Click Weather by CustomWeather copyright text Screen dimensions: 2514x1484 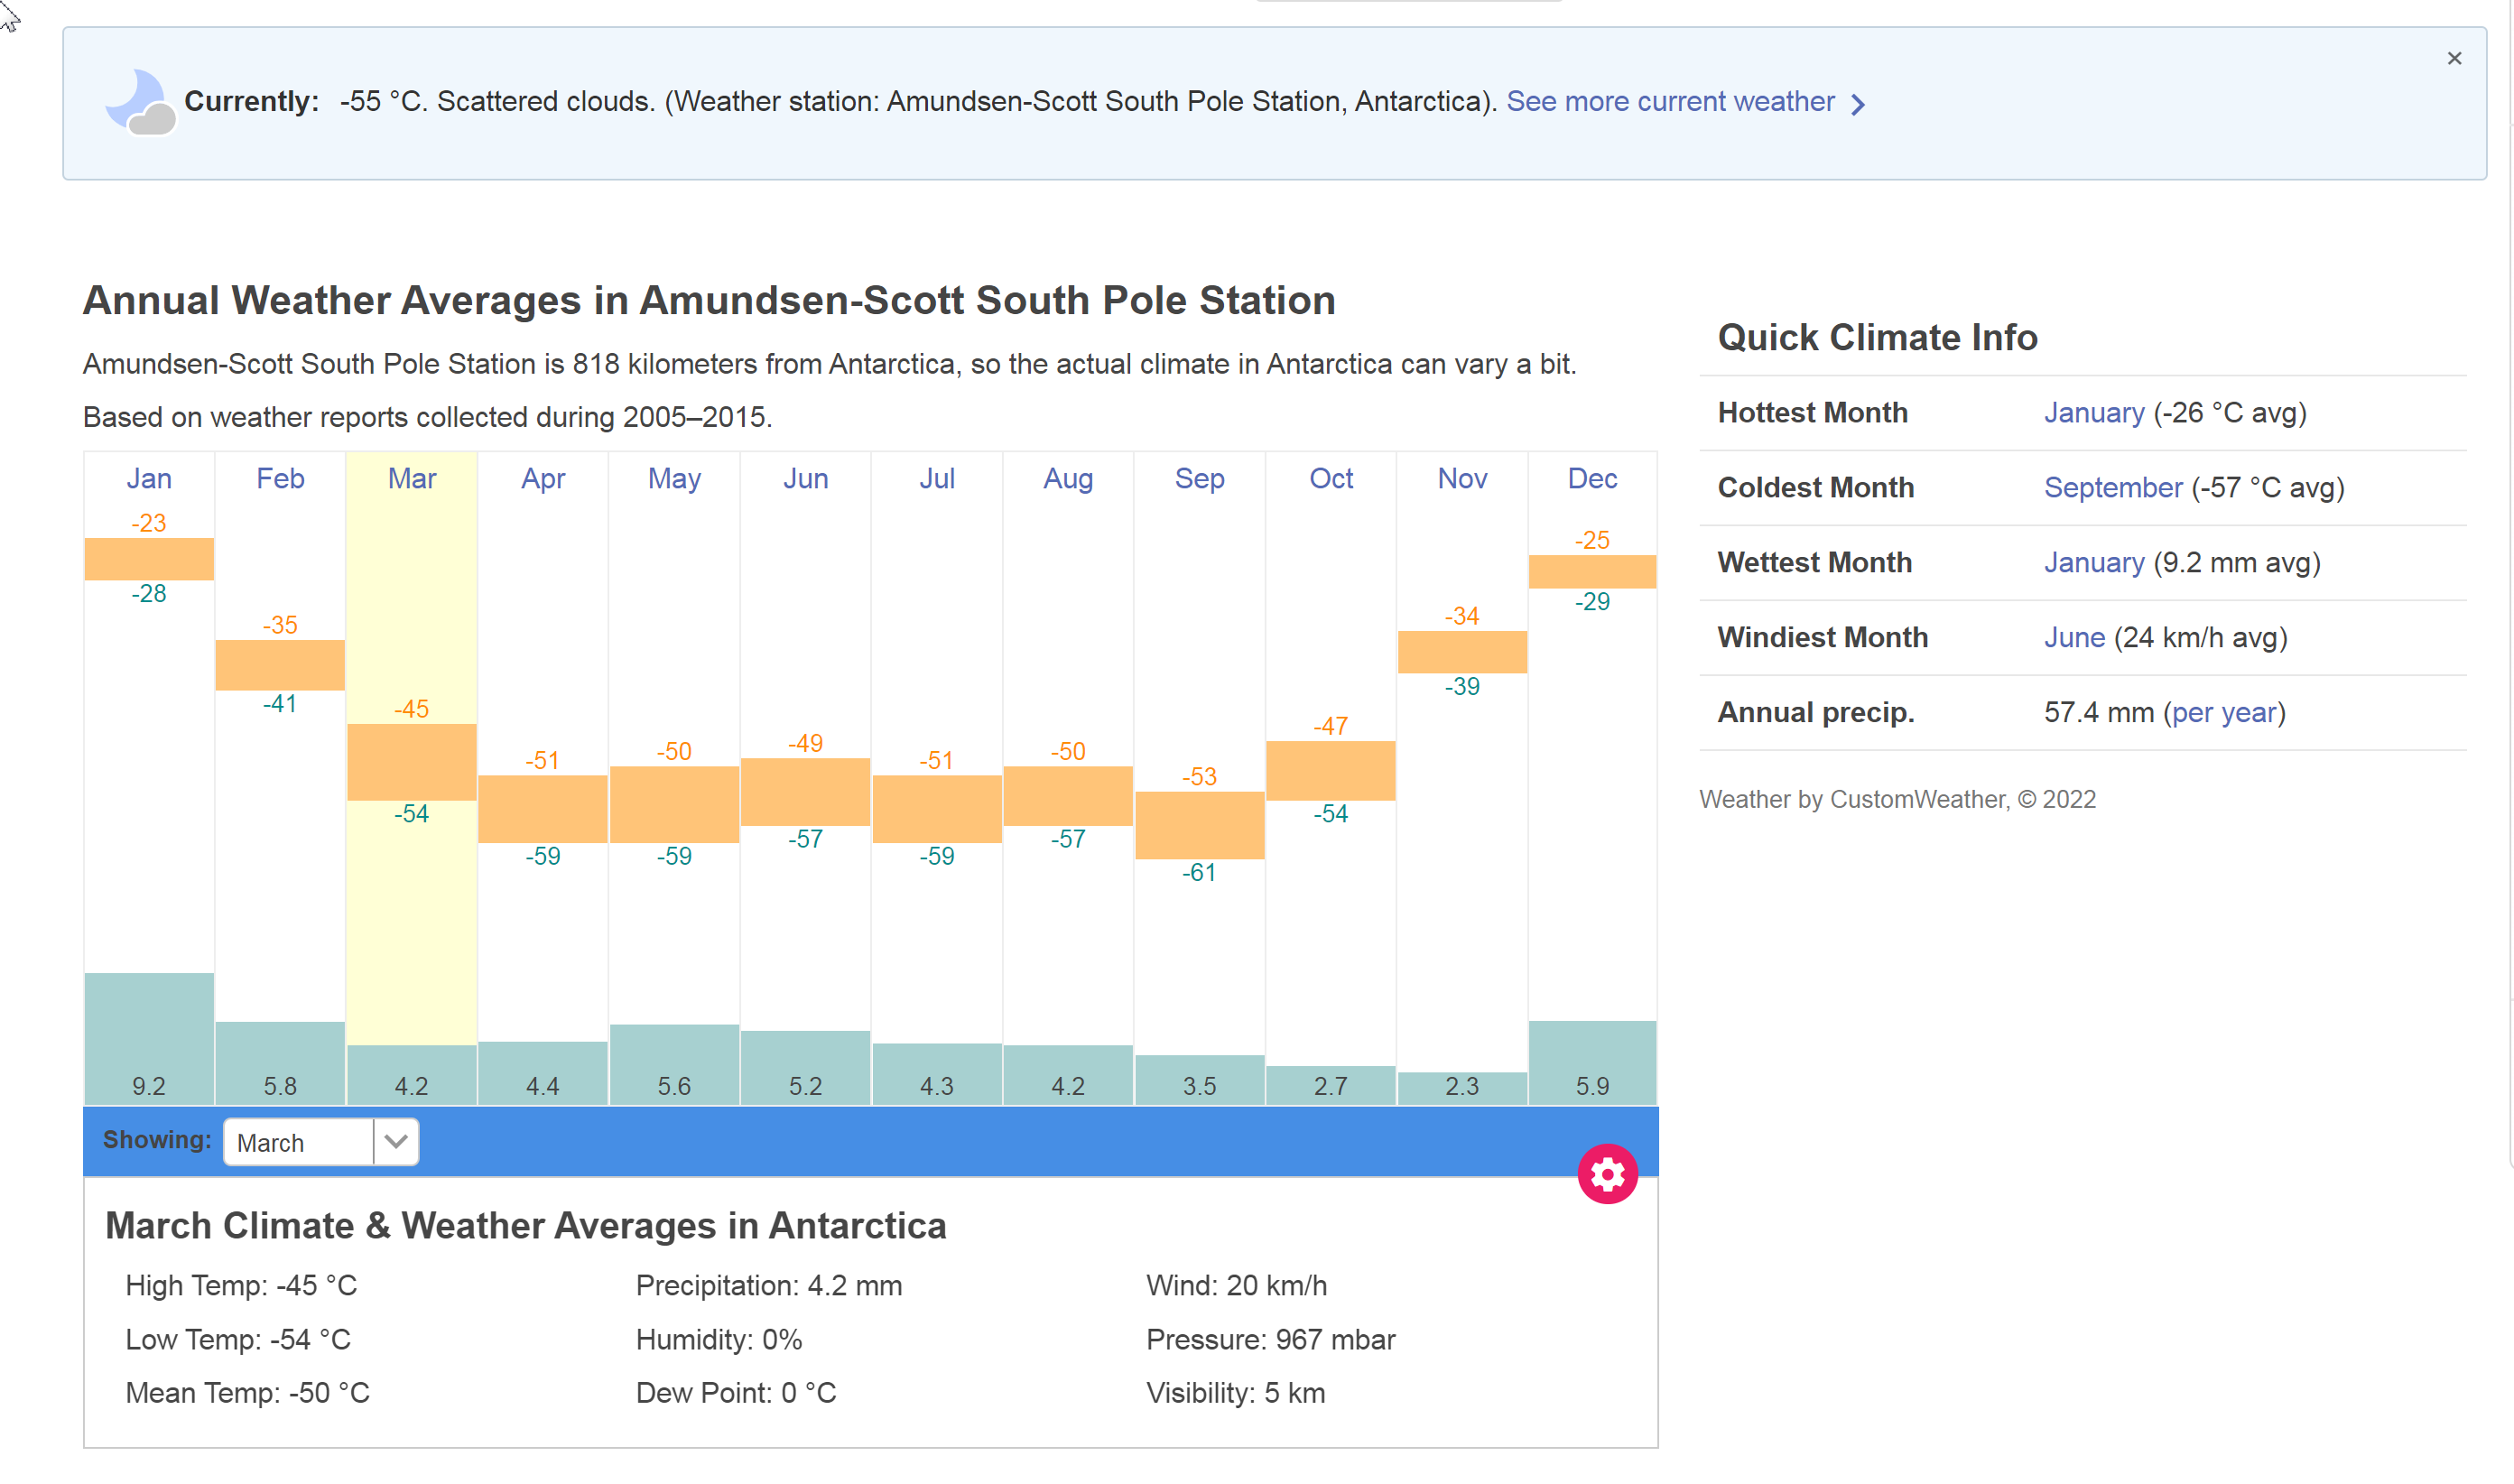(1898, 800)
